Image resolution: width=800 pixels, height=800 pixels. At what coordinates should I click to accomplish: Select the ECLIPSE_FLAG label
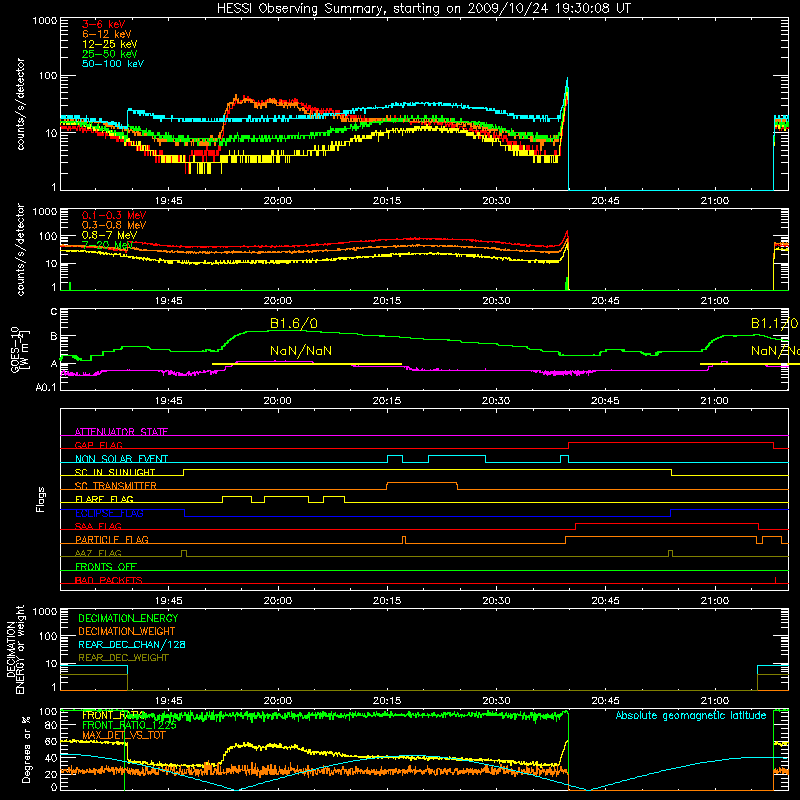tap(109, 513)
